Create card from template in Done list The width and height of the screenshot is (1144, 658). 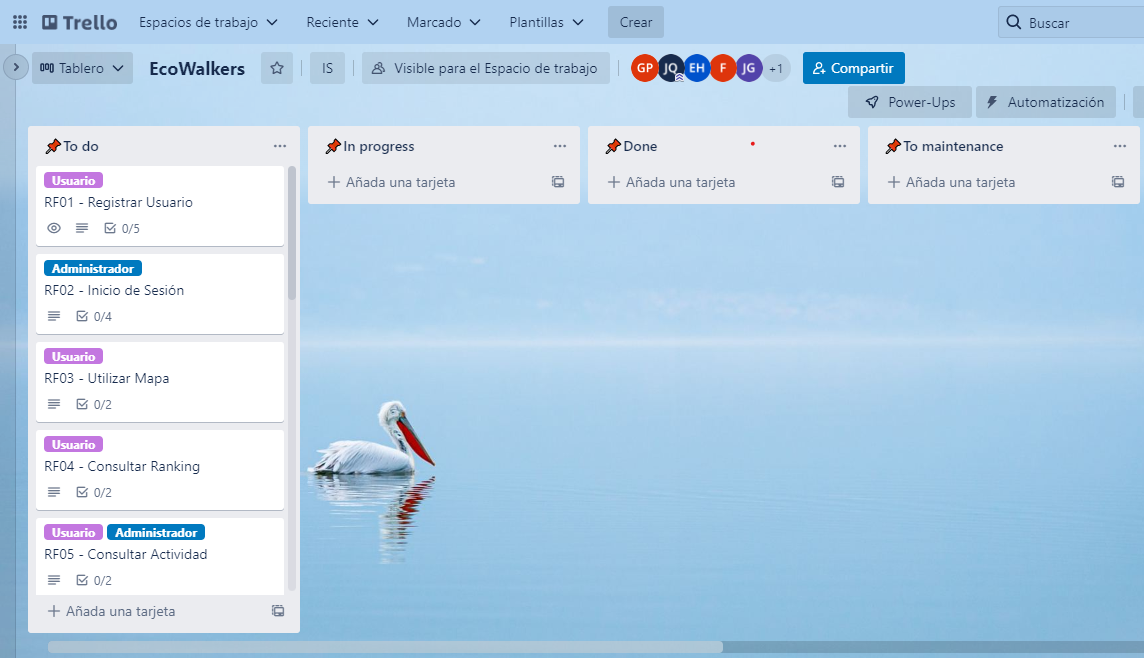(838, 182)
